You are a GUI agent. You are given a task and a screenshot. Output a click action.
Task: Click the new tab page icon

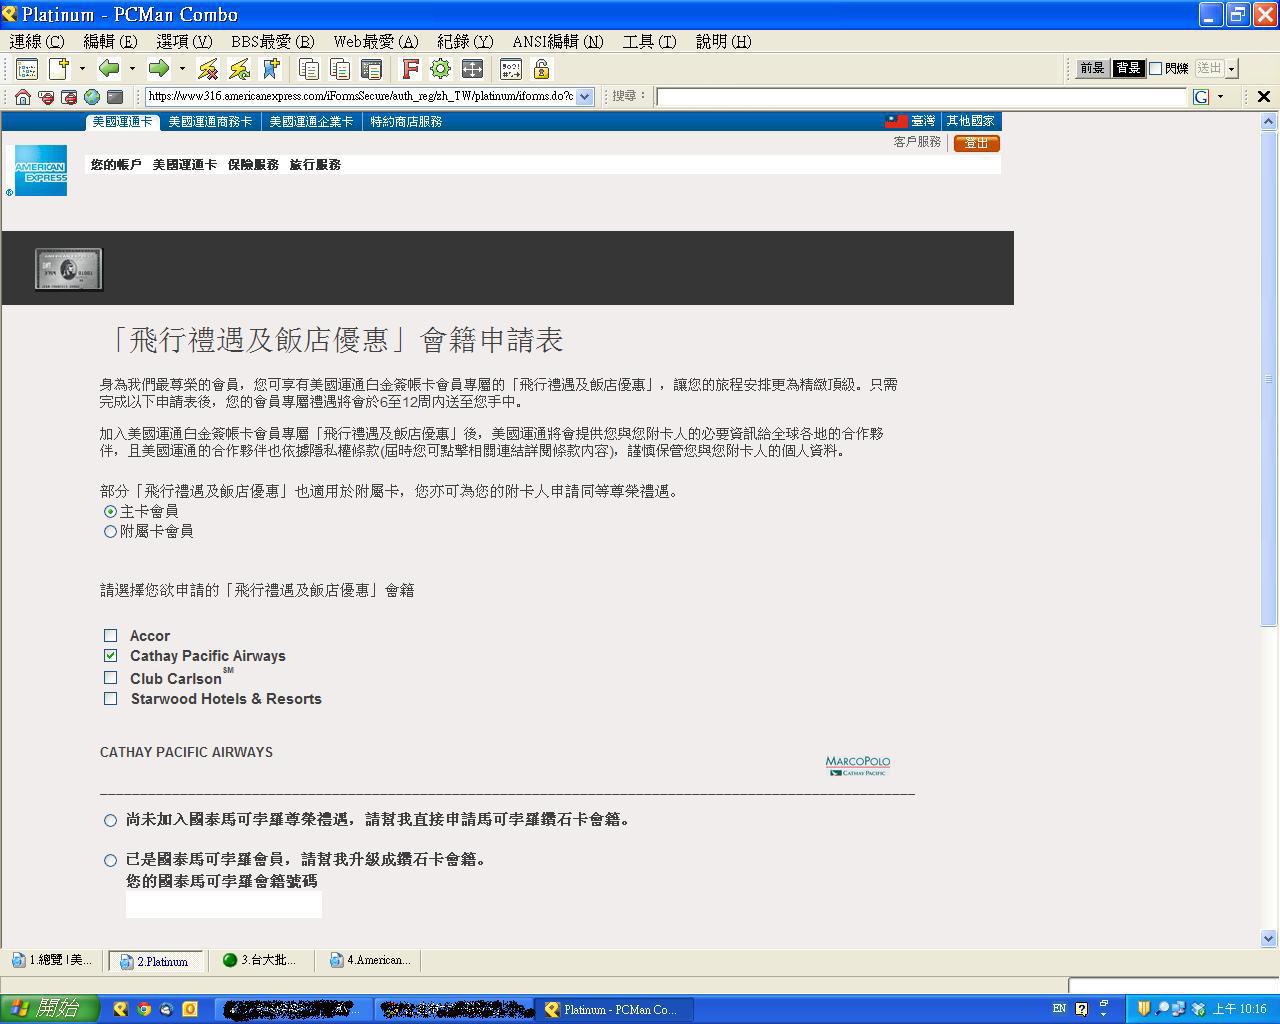tap(59, 69)
